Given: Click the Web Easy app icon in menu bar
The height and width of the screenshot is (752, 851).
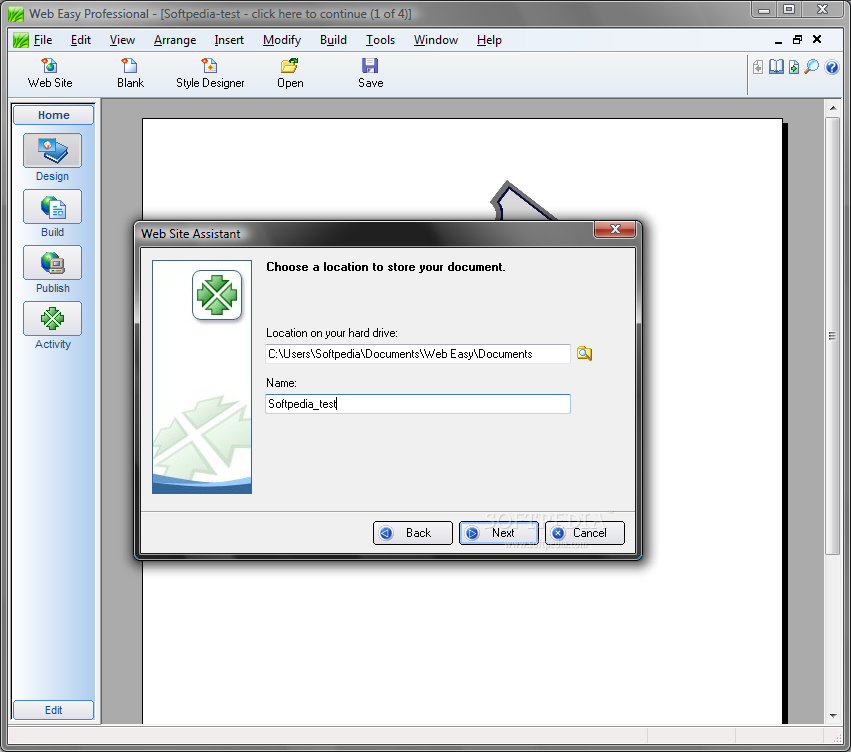Looking at the screenshot, I should (x=20, y=40).
